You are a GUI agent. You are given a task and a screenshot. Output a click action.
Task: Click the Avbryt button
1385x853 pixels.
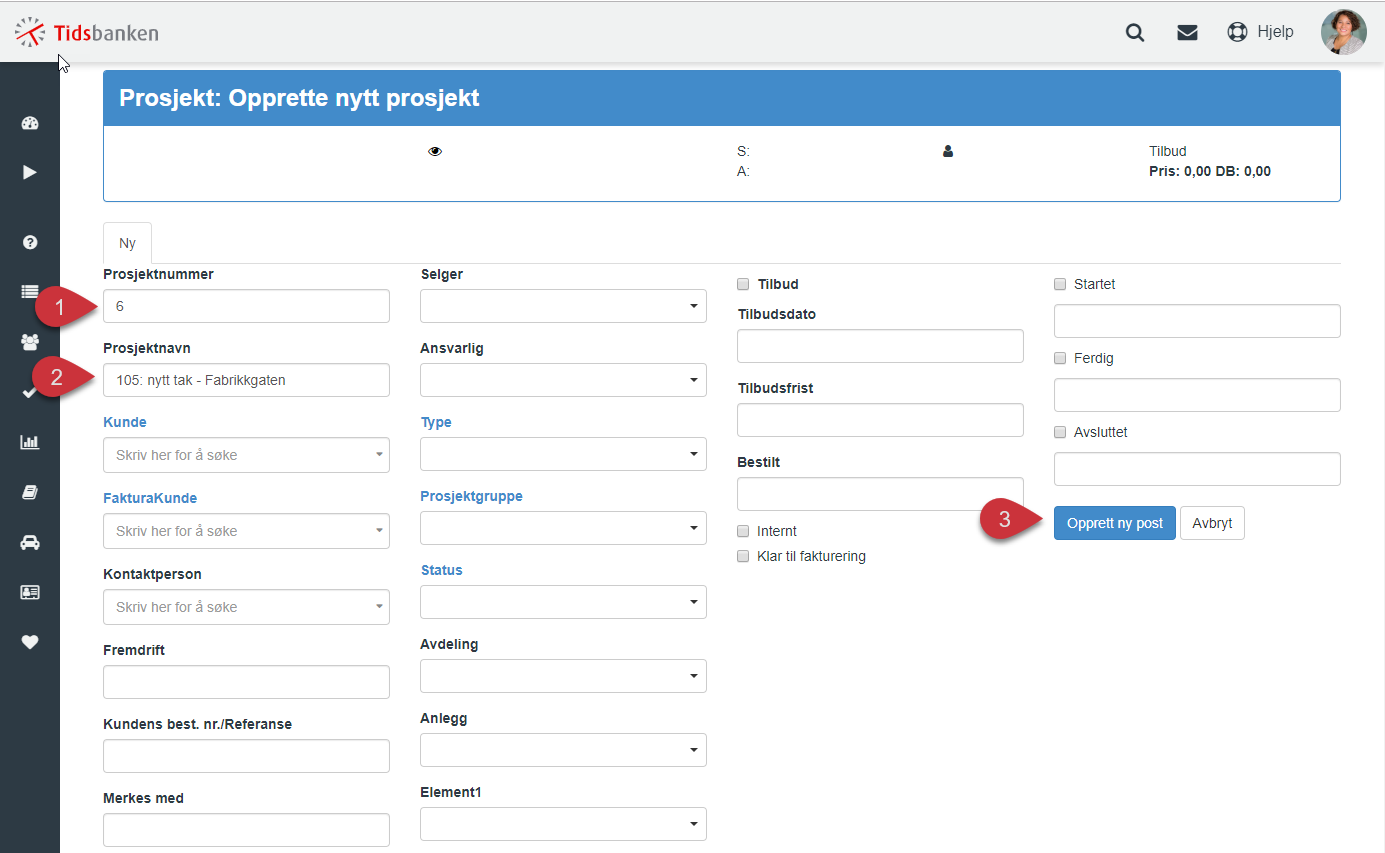click(x=1212, y=523)
